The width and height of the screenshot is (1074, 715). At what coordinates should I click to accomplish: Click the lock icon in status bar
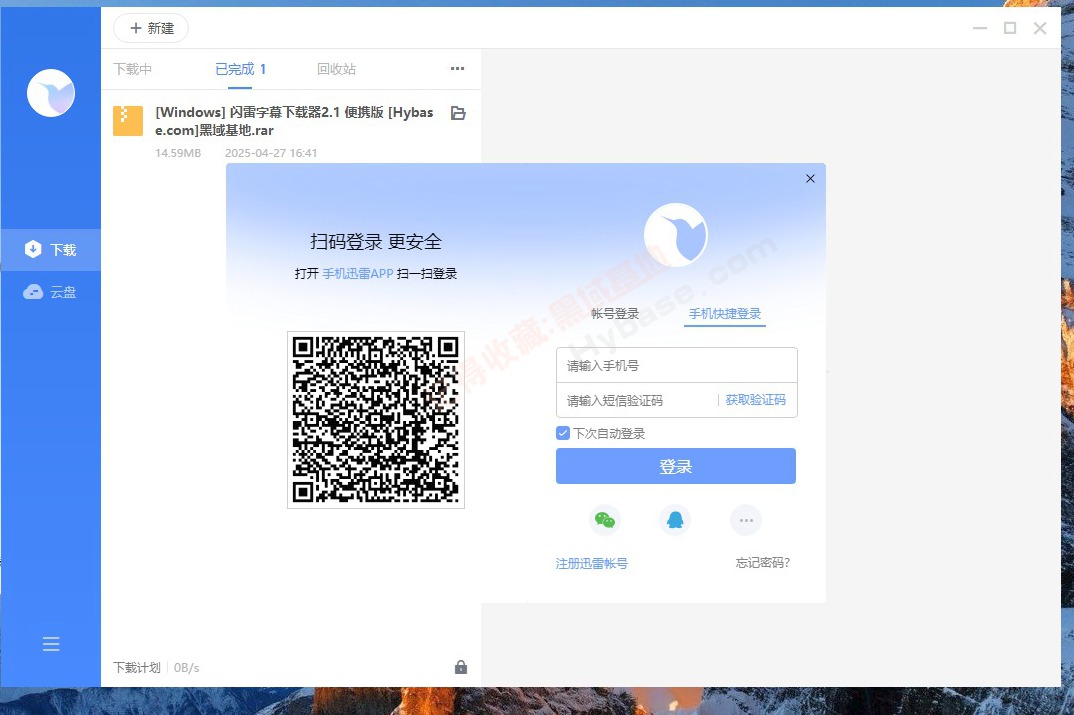click(461, 667)
